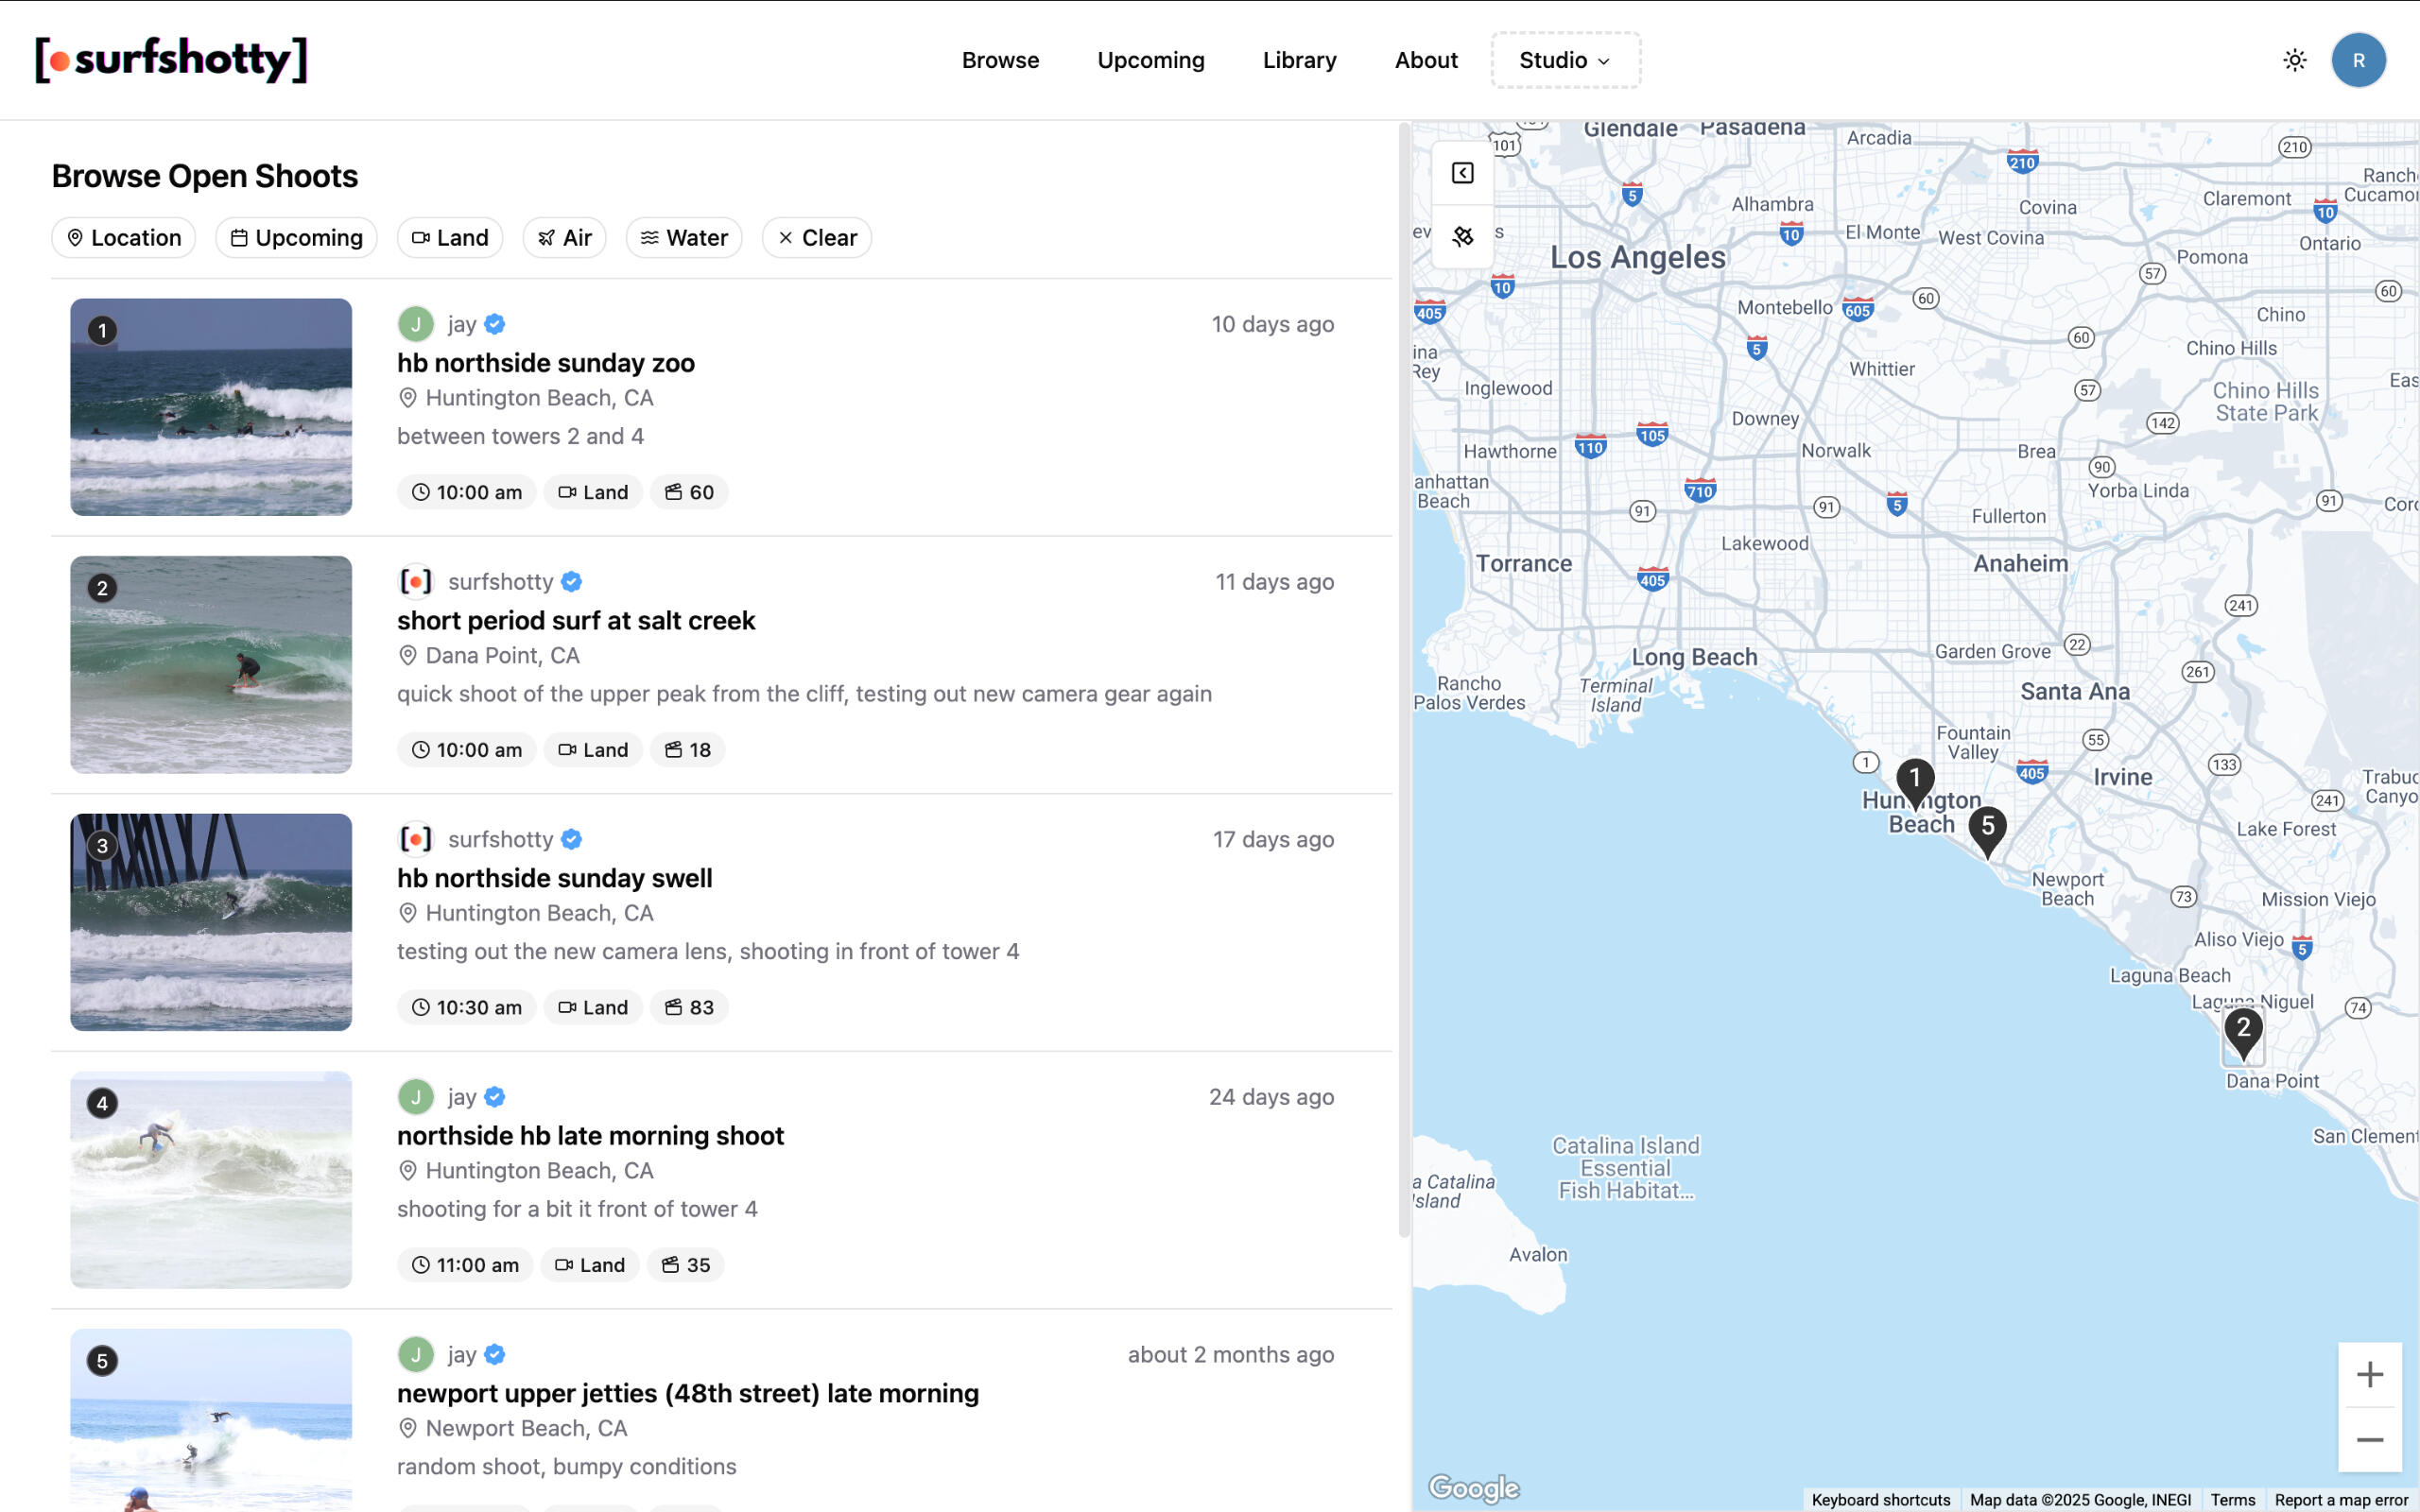
Task: Click the surfshotty logo
Action: tap(171, 60)
